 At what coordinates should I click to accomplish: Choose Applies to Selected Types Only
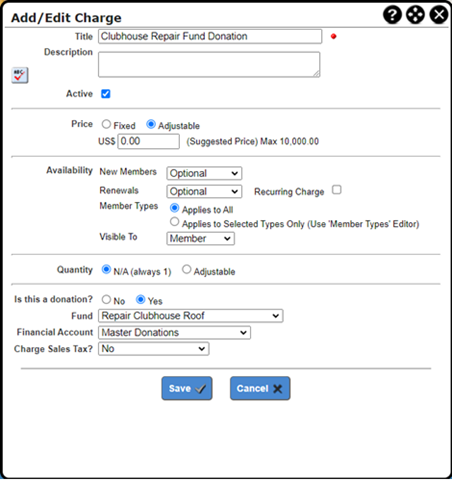click(174, 222)
